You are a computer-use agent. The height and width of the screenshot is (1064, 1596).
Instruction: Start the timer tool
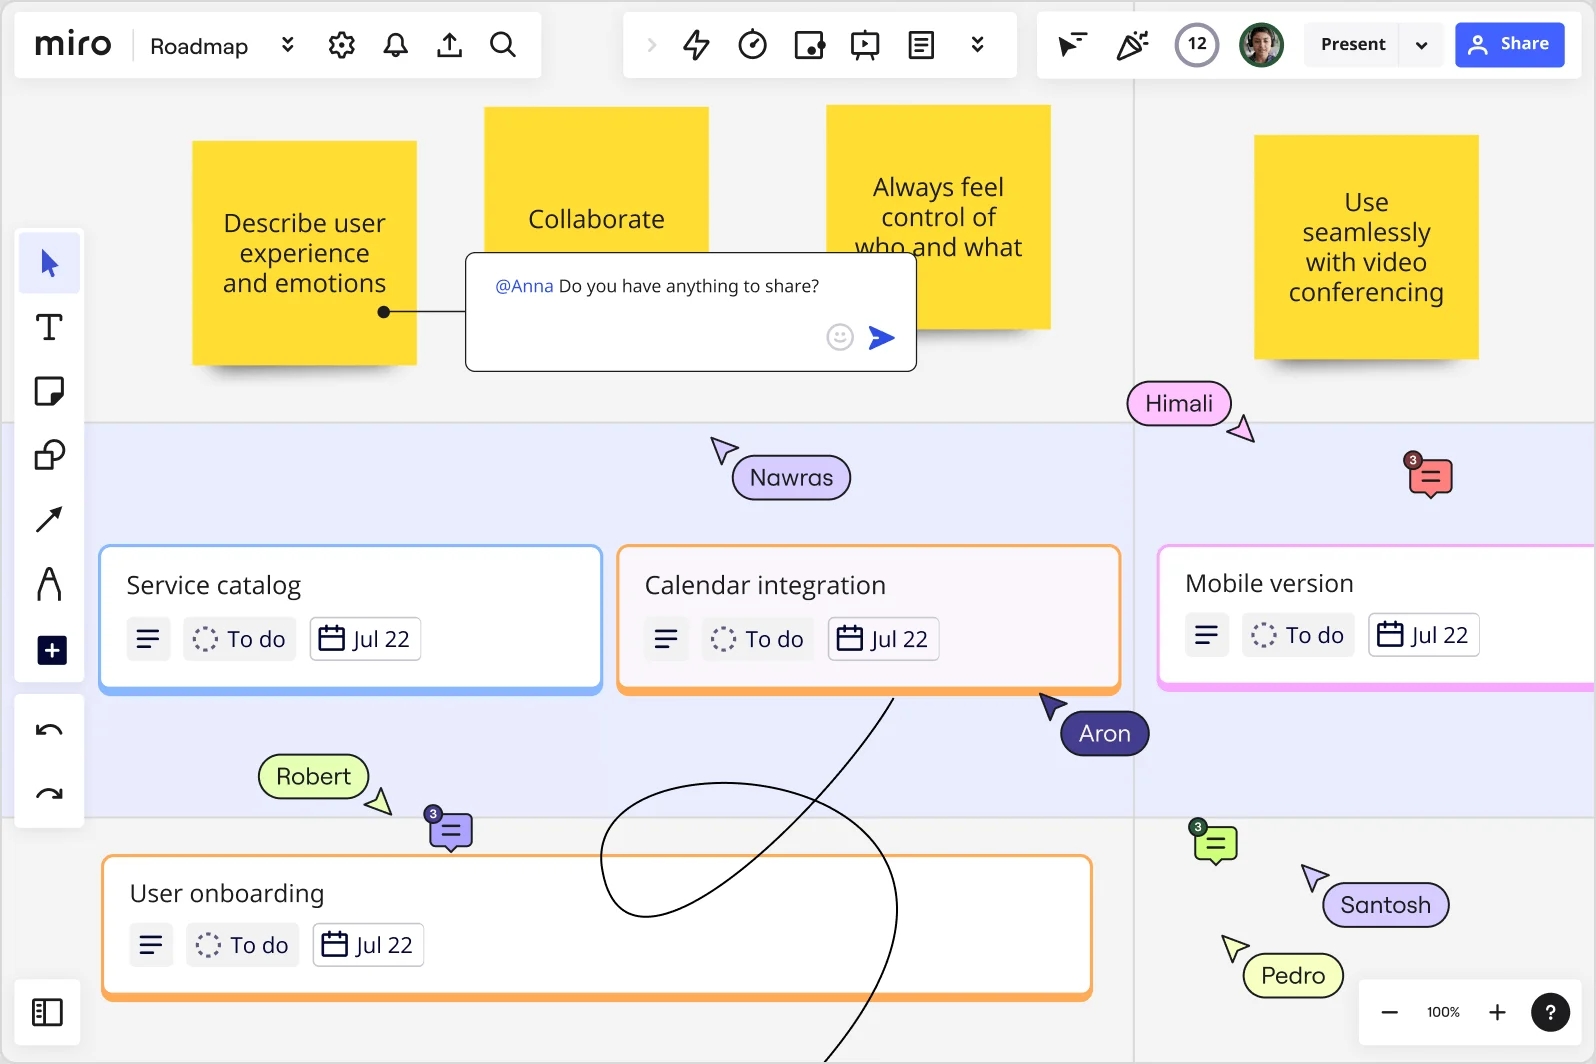752,45
